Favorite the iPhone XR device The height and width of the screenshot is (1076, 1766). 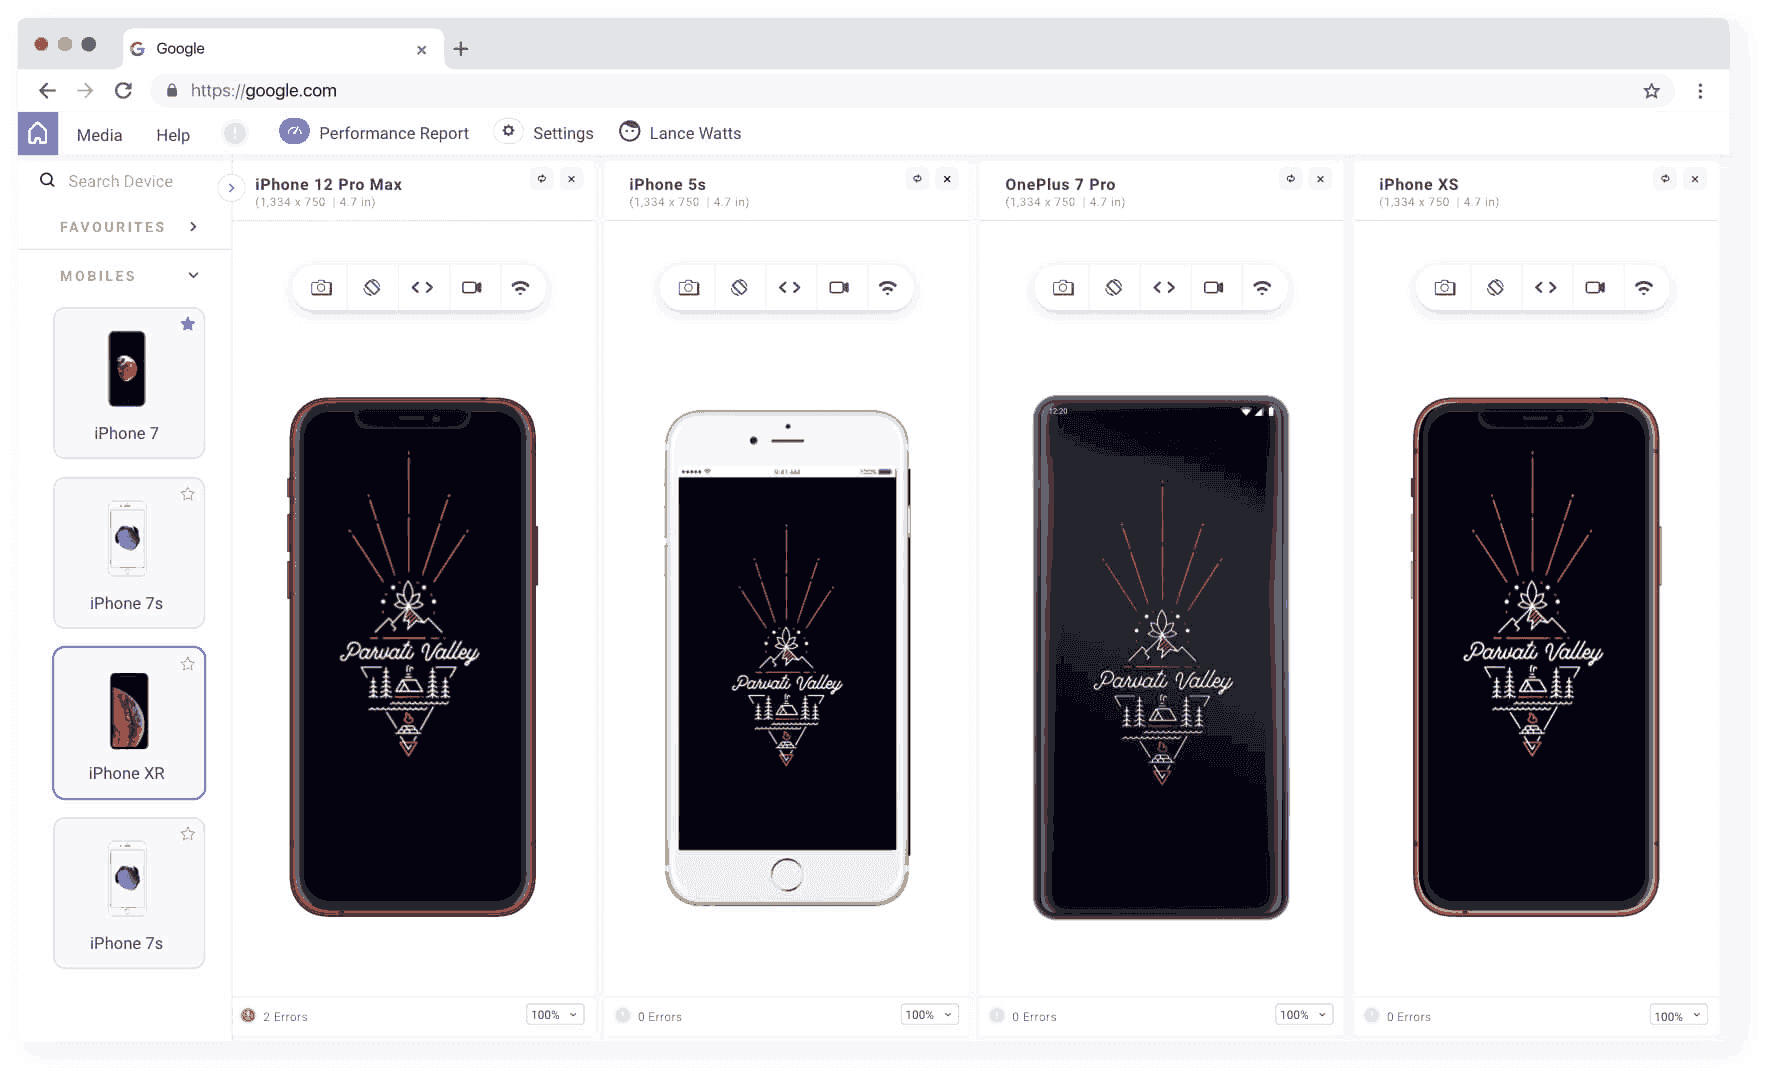pyautogui.click(x=187, y=663)
